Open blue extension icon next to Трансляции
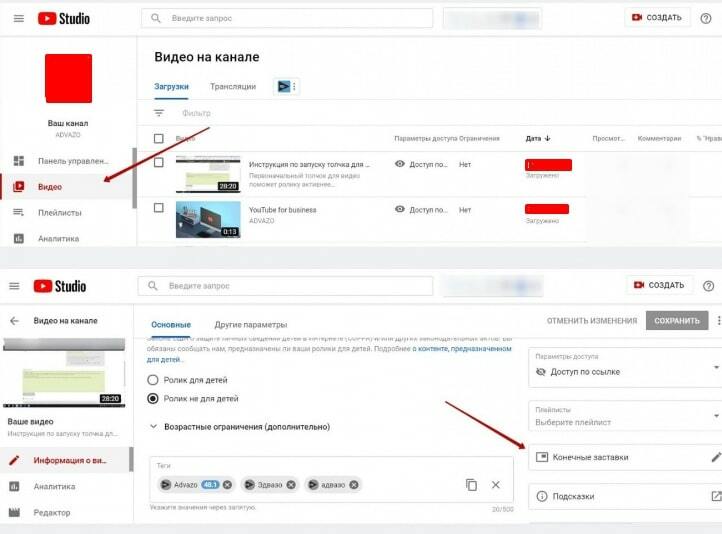The width and height of the screenshot is (722, 534). click(284, 86)
